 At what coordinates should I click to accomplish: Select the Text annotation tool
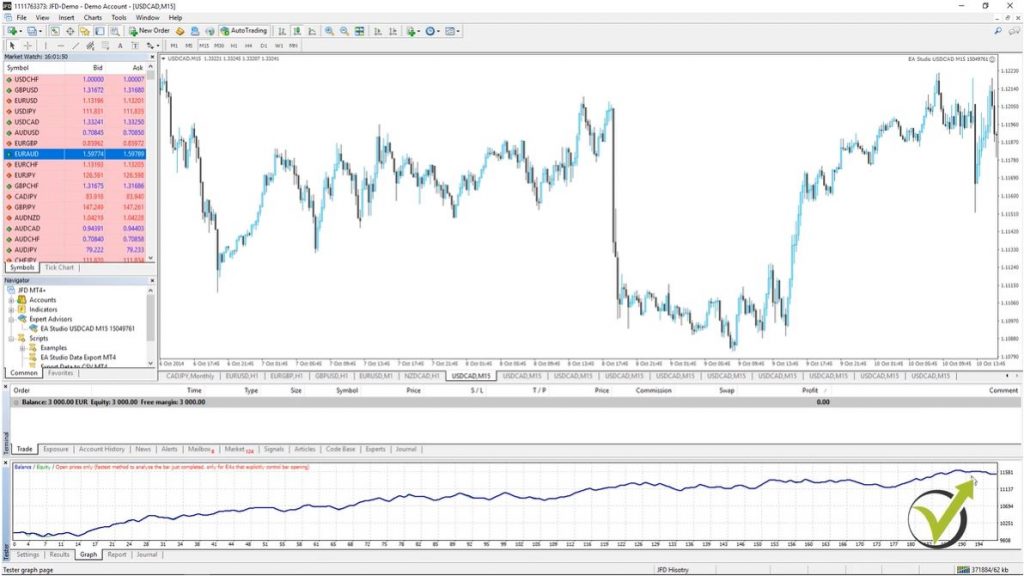121,45
